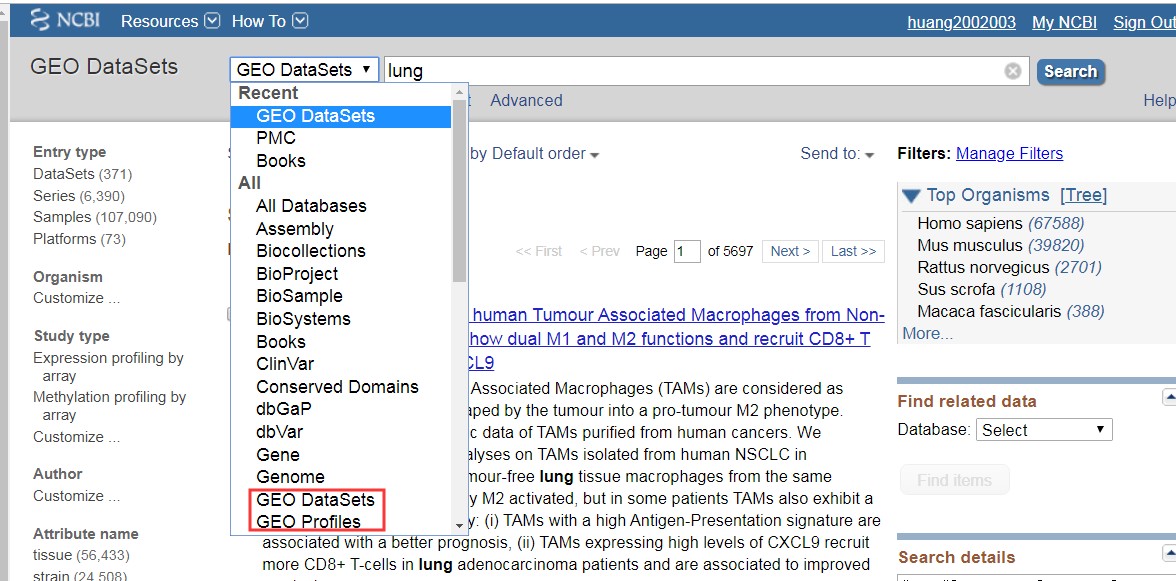Filter by Expression profiling by array
Screen dimensions: 1176x581
[x=108, y=367]
